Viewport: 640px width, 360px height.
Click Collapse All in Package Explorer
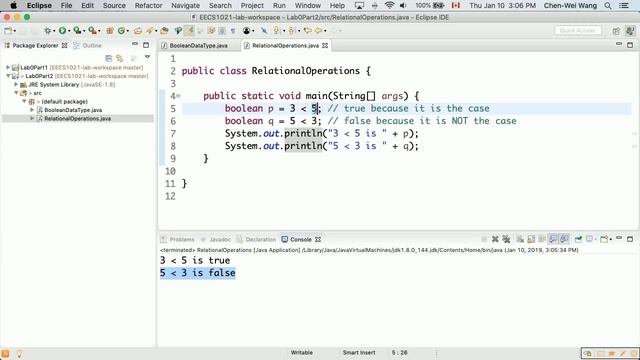coord(108,58)
